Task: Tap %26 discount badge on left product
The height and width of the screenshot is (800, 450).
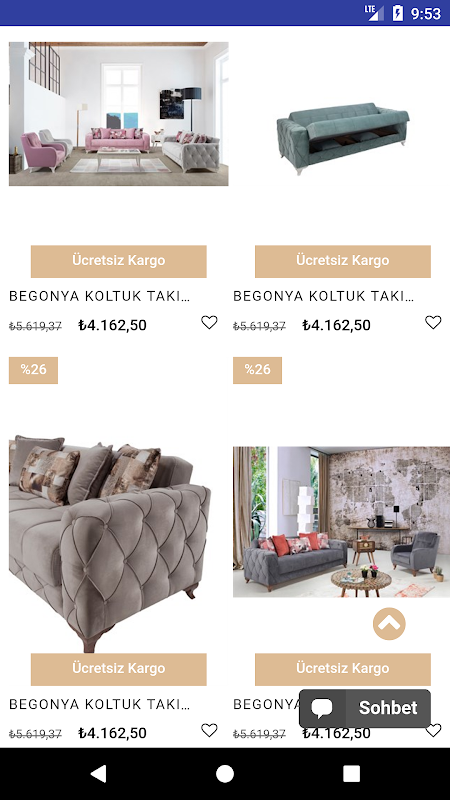Action: pos(33,370)
